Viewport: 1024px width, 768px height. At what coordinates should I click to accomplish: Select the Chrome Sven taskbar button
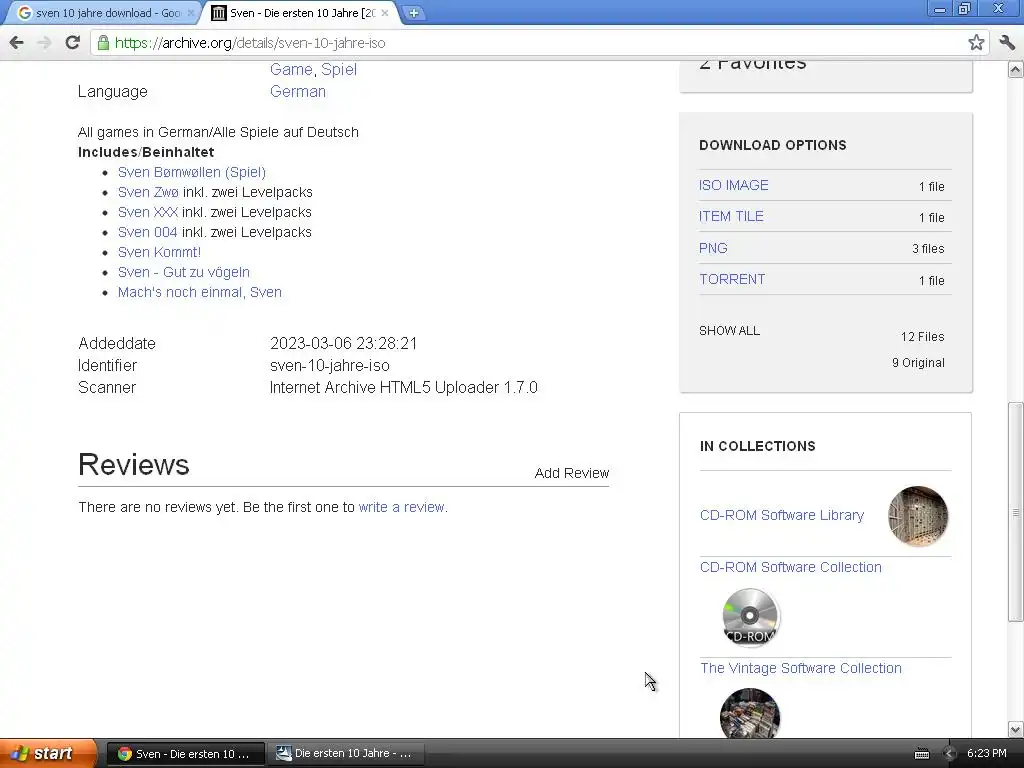(186, 754)
